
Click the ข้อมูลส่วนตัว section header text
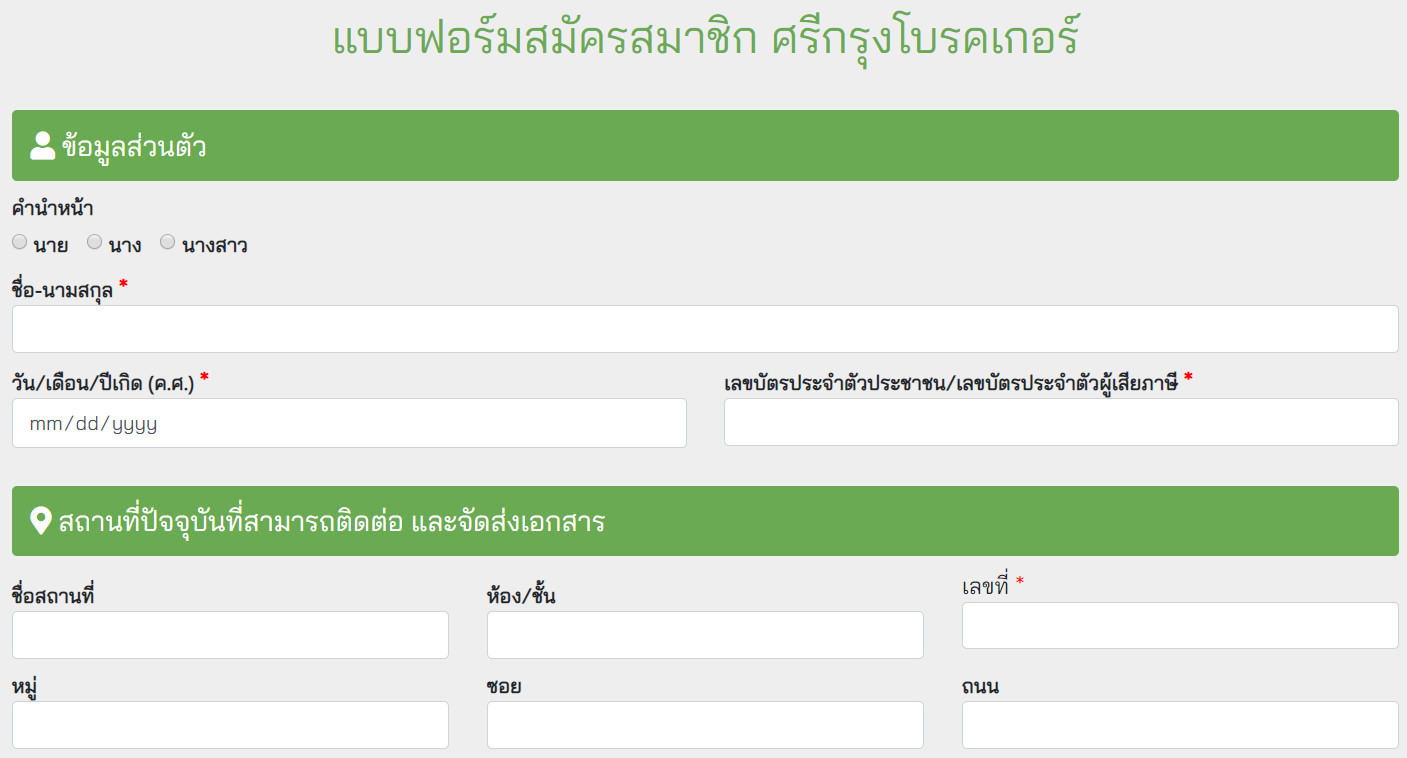click(134, 147)
